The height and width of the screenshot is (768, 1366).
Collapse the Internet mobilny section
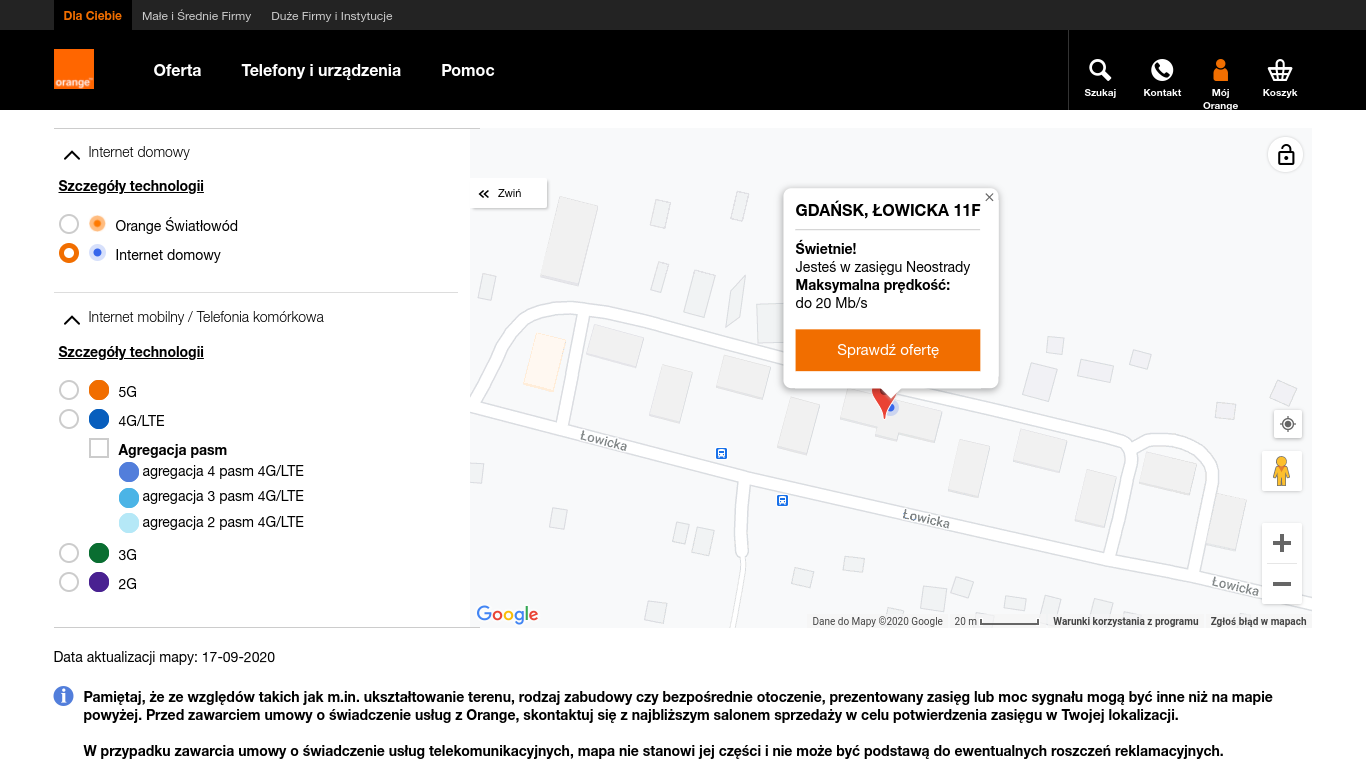pos(71,318)
